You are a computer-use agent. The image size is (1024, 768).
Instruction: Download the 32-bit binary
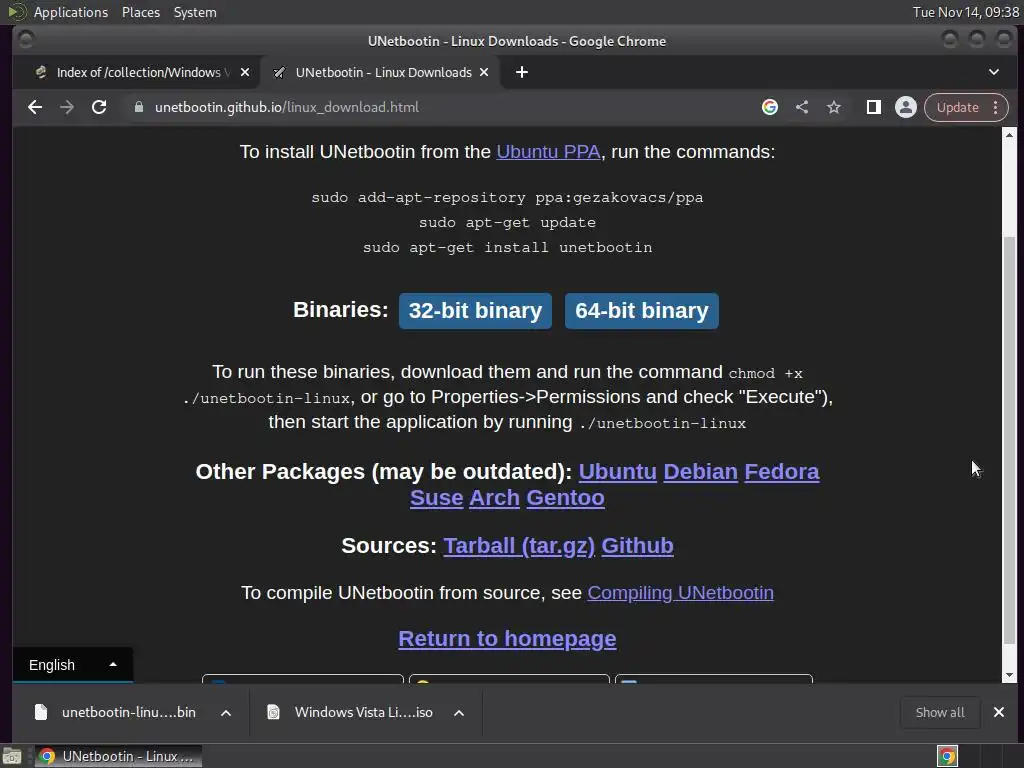click(475, 311)
